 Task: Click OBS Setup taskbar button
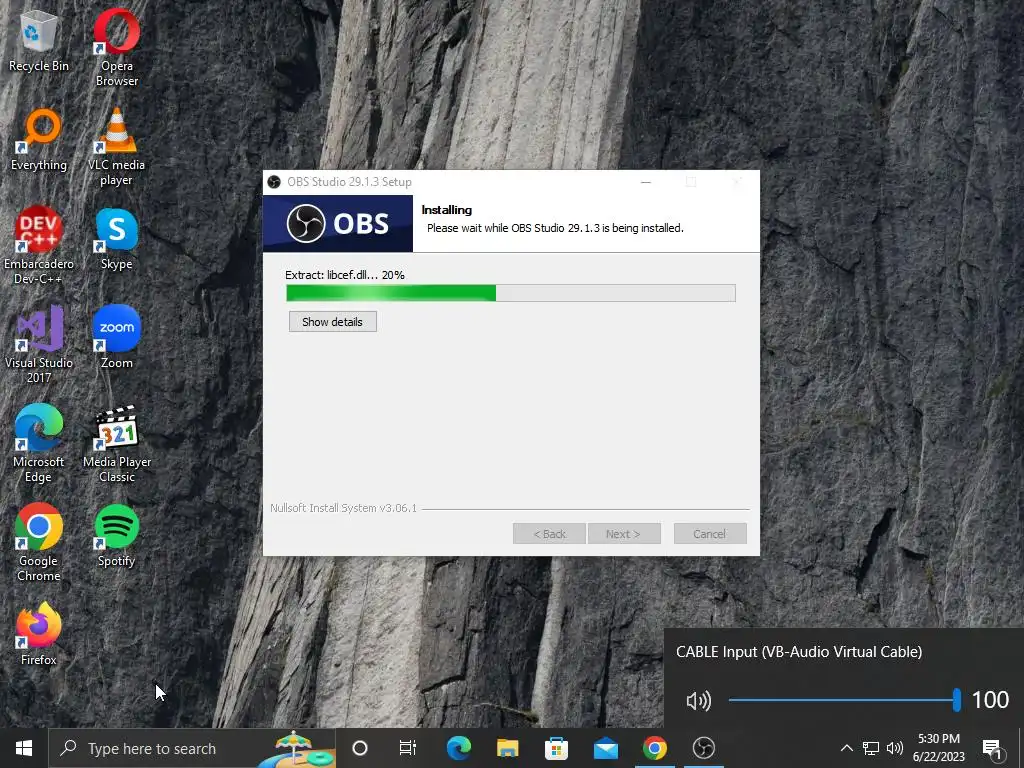[703, 748]
